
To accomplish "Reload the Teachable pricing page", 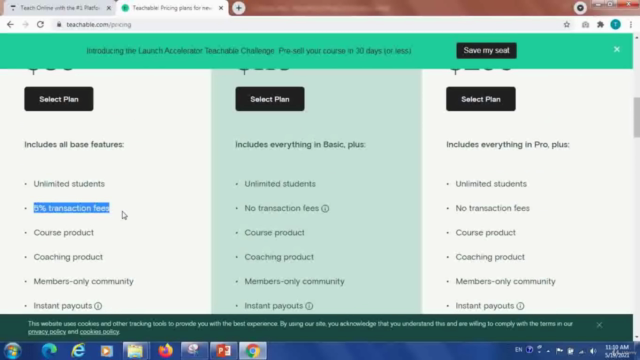I will coord(40,24).
